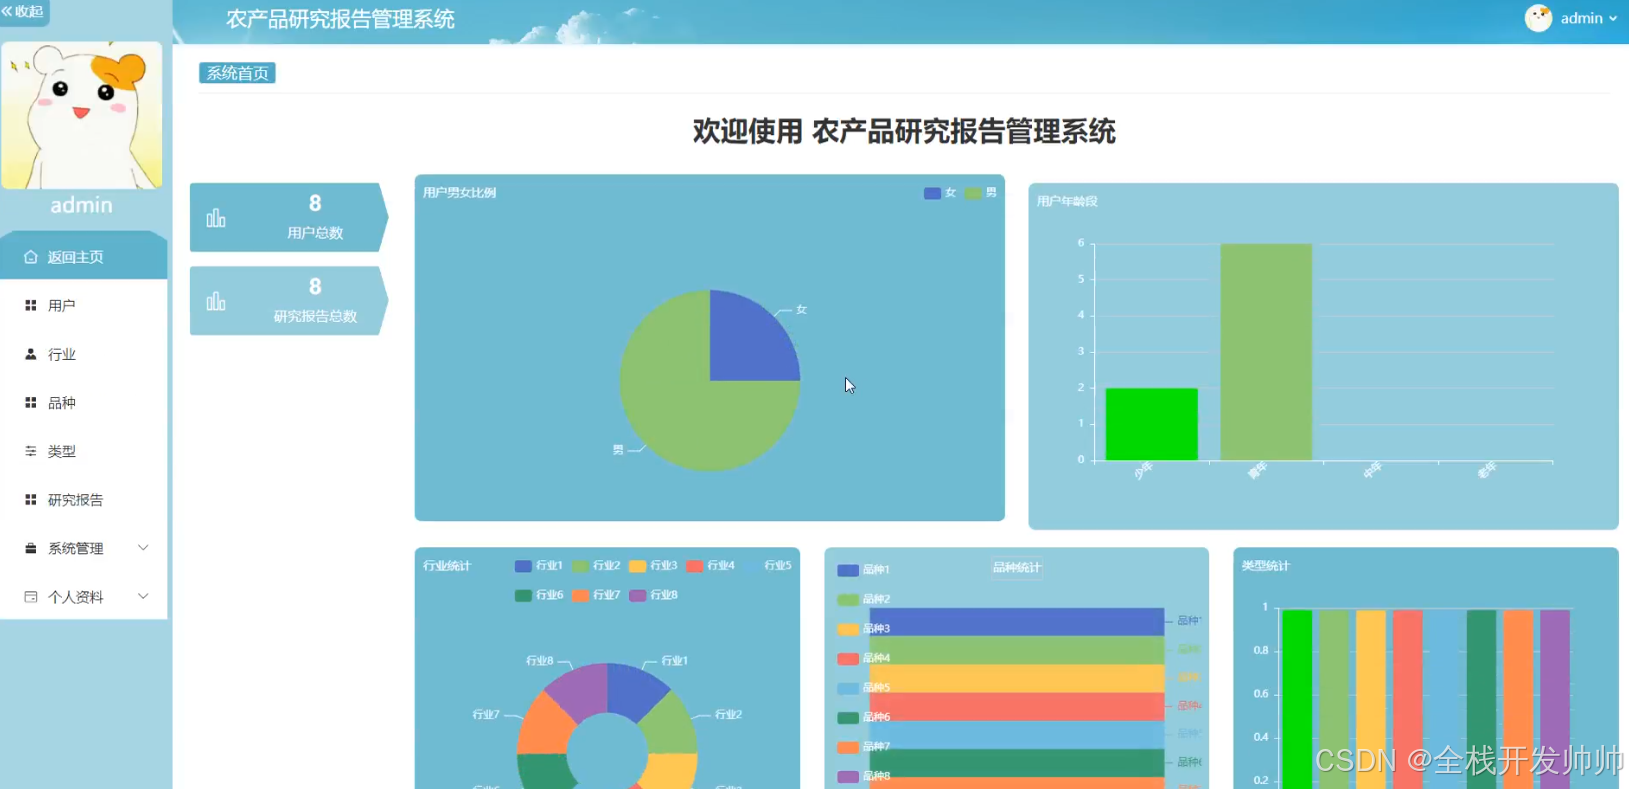This screenshot has width=1629, height=789.
Task: Toggle 品种7 legend in 品种统计
Action: coord(863,747)
